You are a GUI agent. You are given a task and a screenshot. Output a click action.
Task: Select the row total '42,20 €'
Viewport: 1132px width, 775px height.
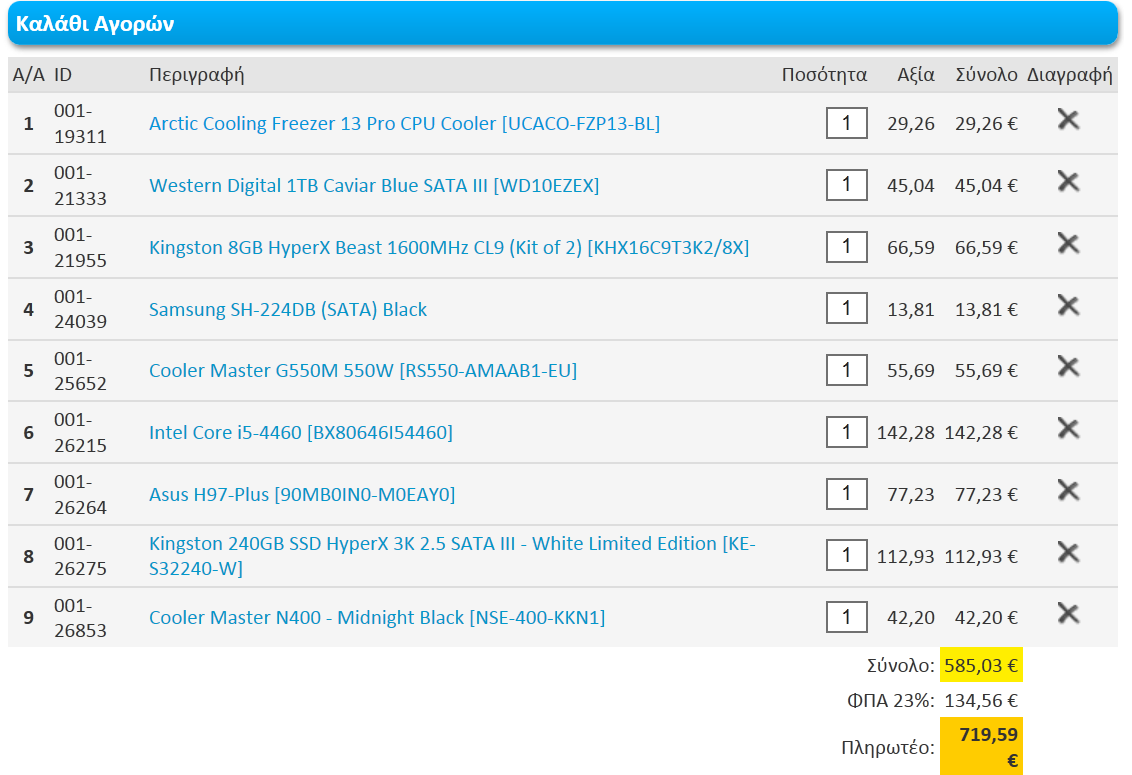pos(986,618)
